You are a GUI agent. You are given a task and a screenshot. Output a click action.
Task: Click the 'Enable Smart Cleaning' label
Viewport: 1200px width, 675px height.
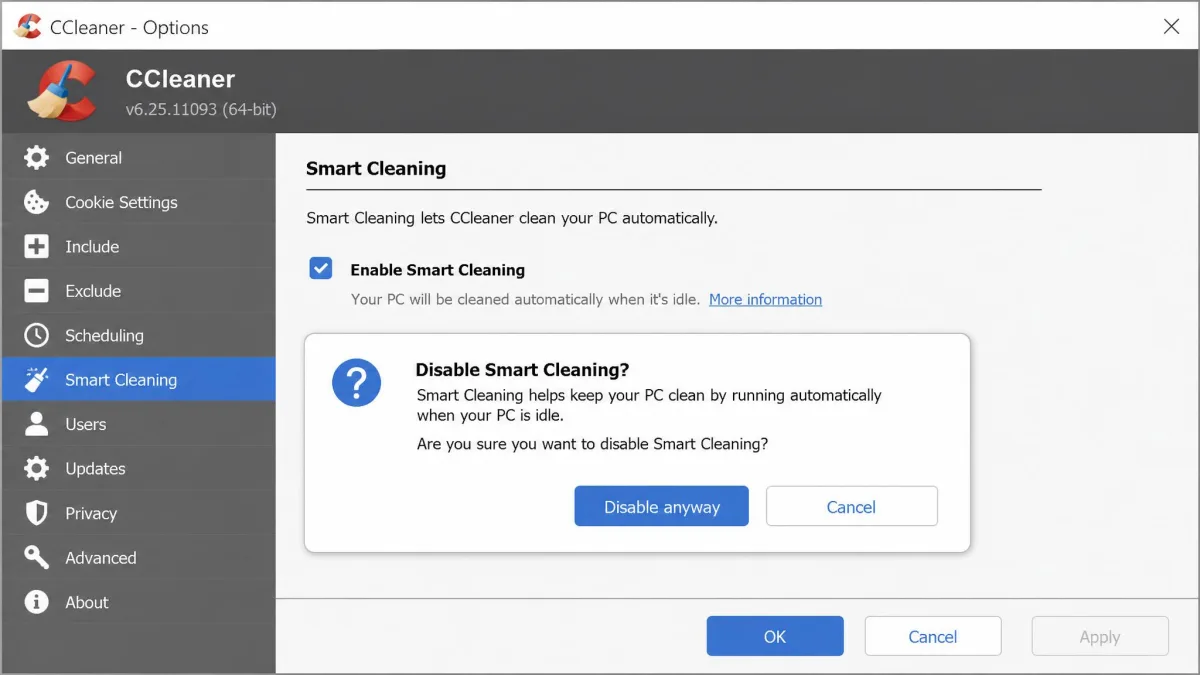[x=437, y=270]
